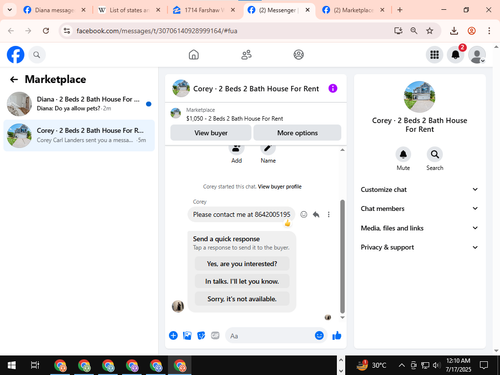Open the account profile avatar menu
Screen dimensions: 500x375
pyautogui.click(x=477, y=55)
